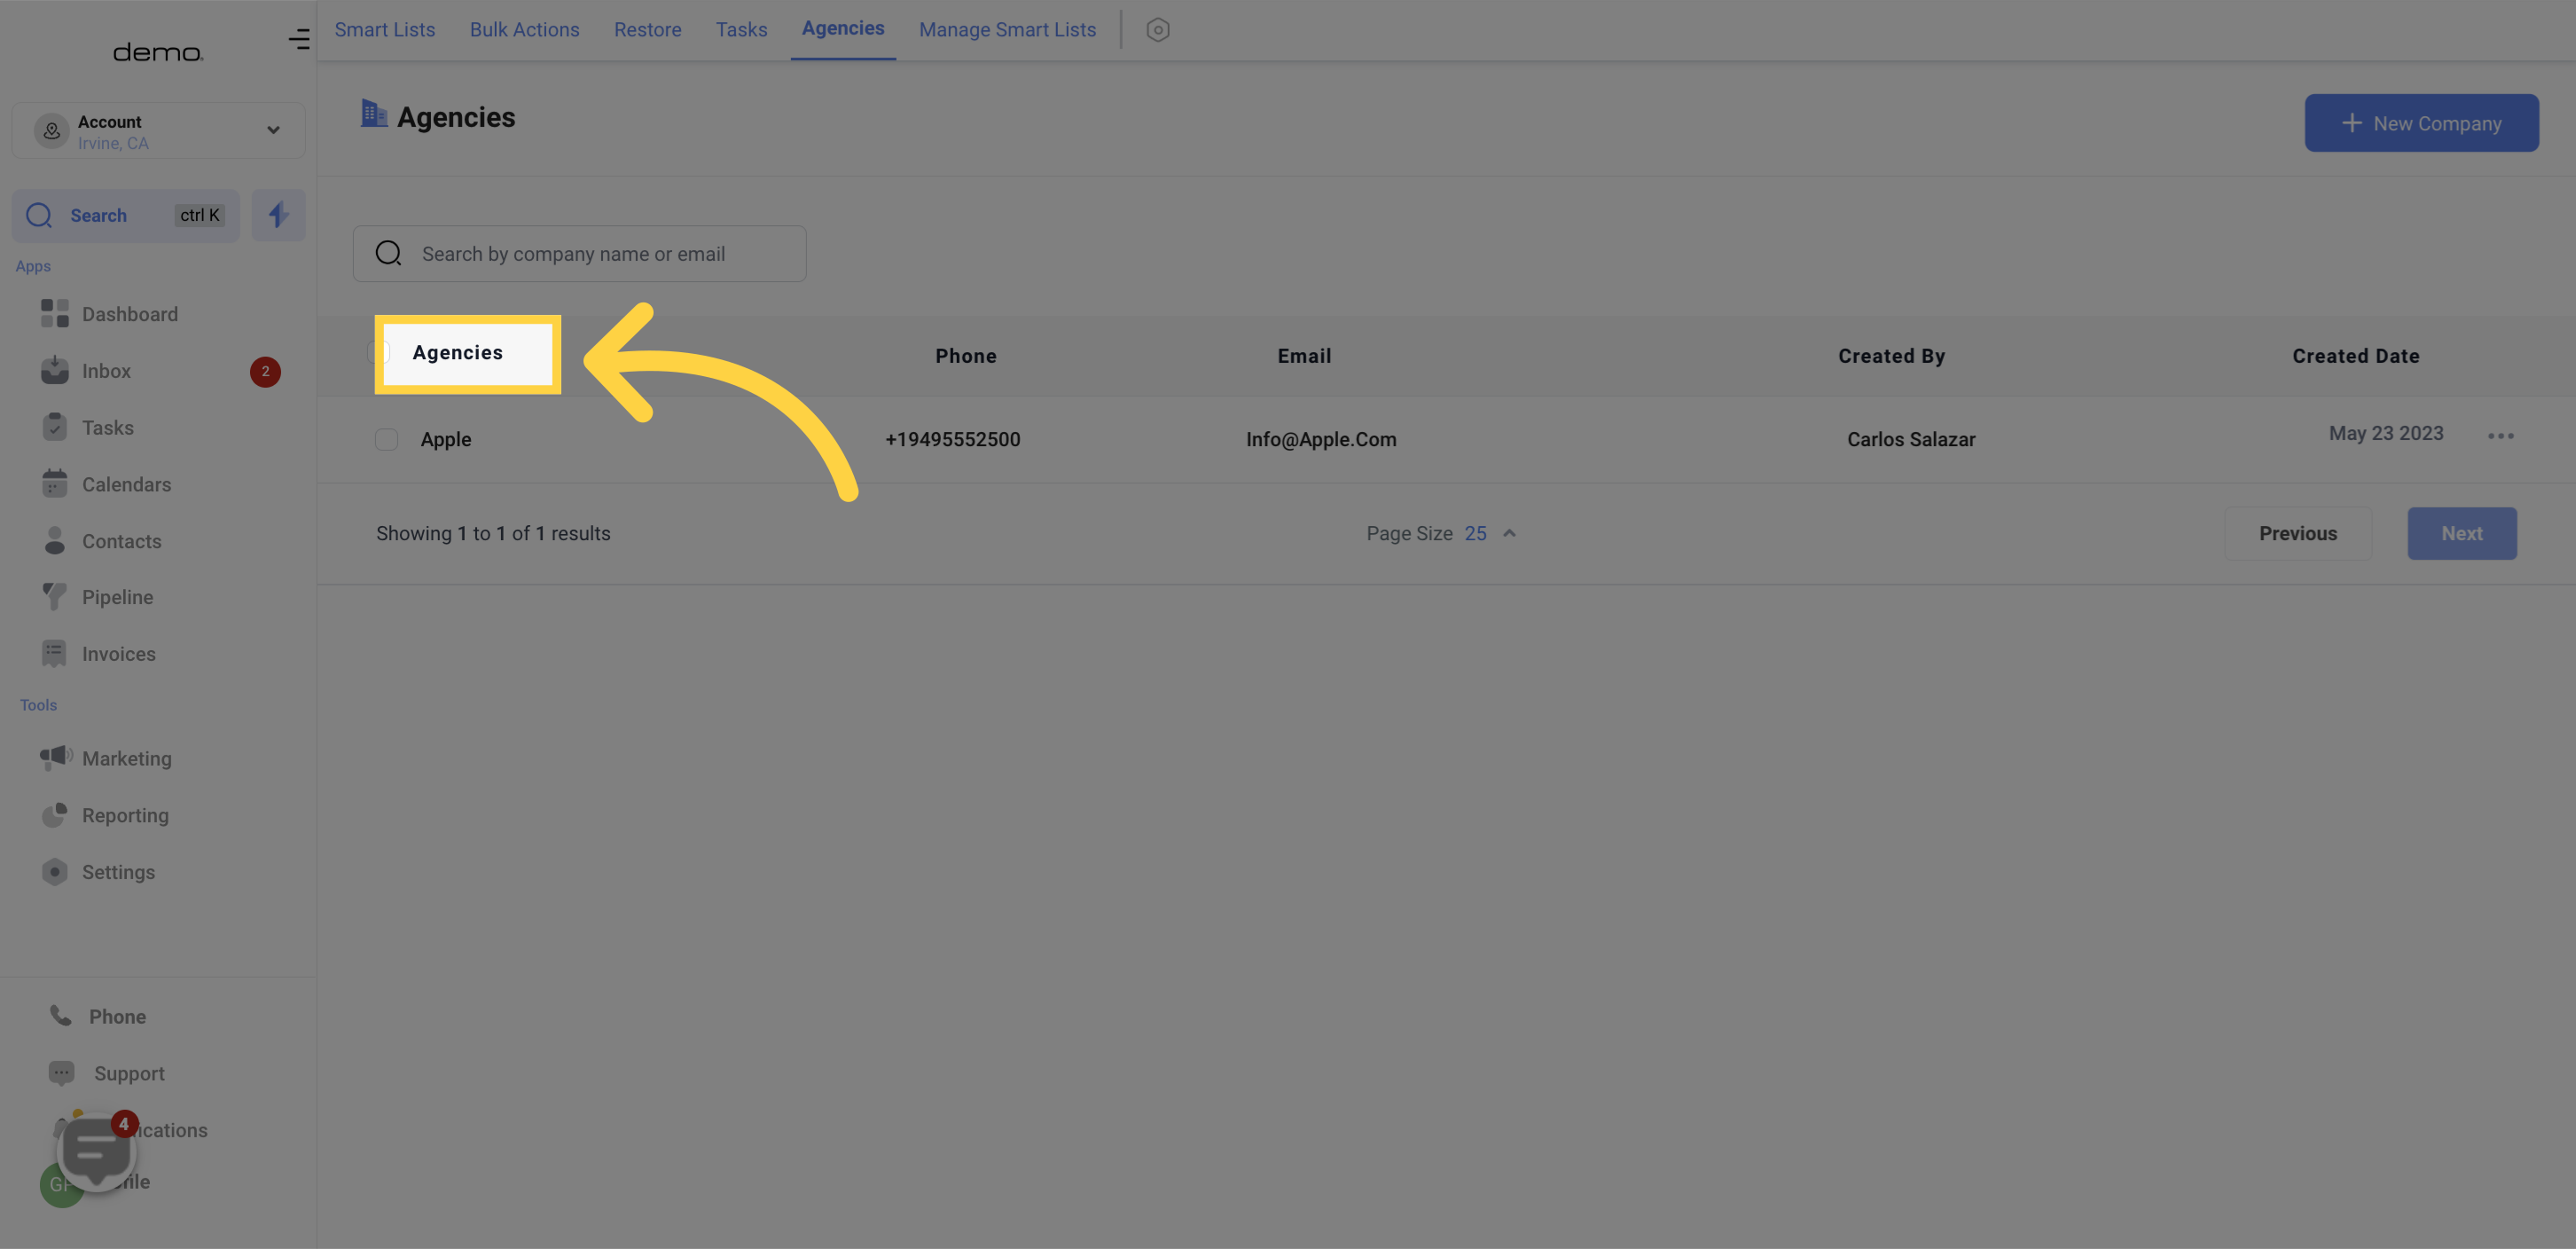Click the account avatar icon
The height and width of the screenshot is (1249, 2576).
(52, 131)
